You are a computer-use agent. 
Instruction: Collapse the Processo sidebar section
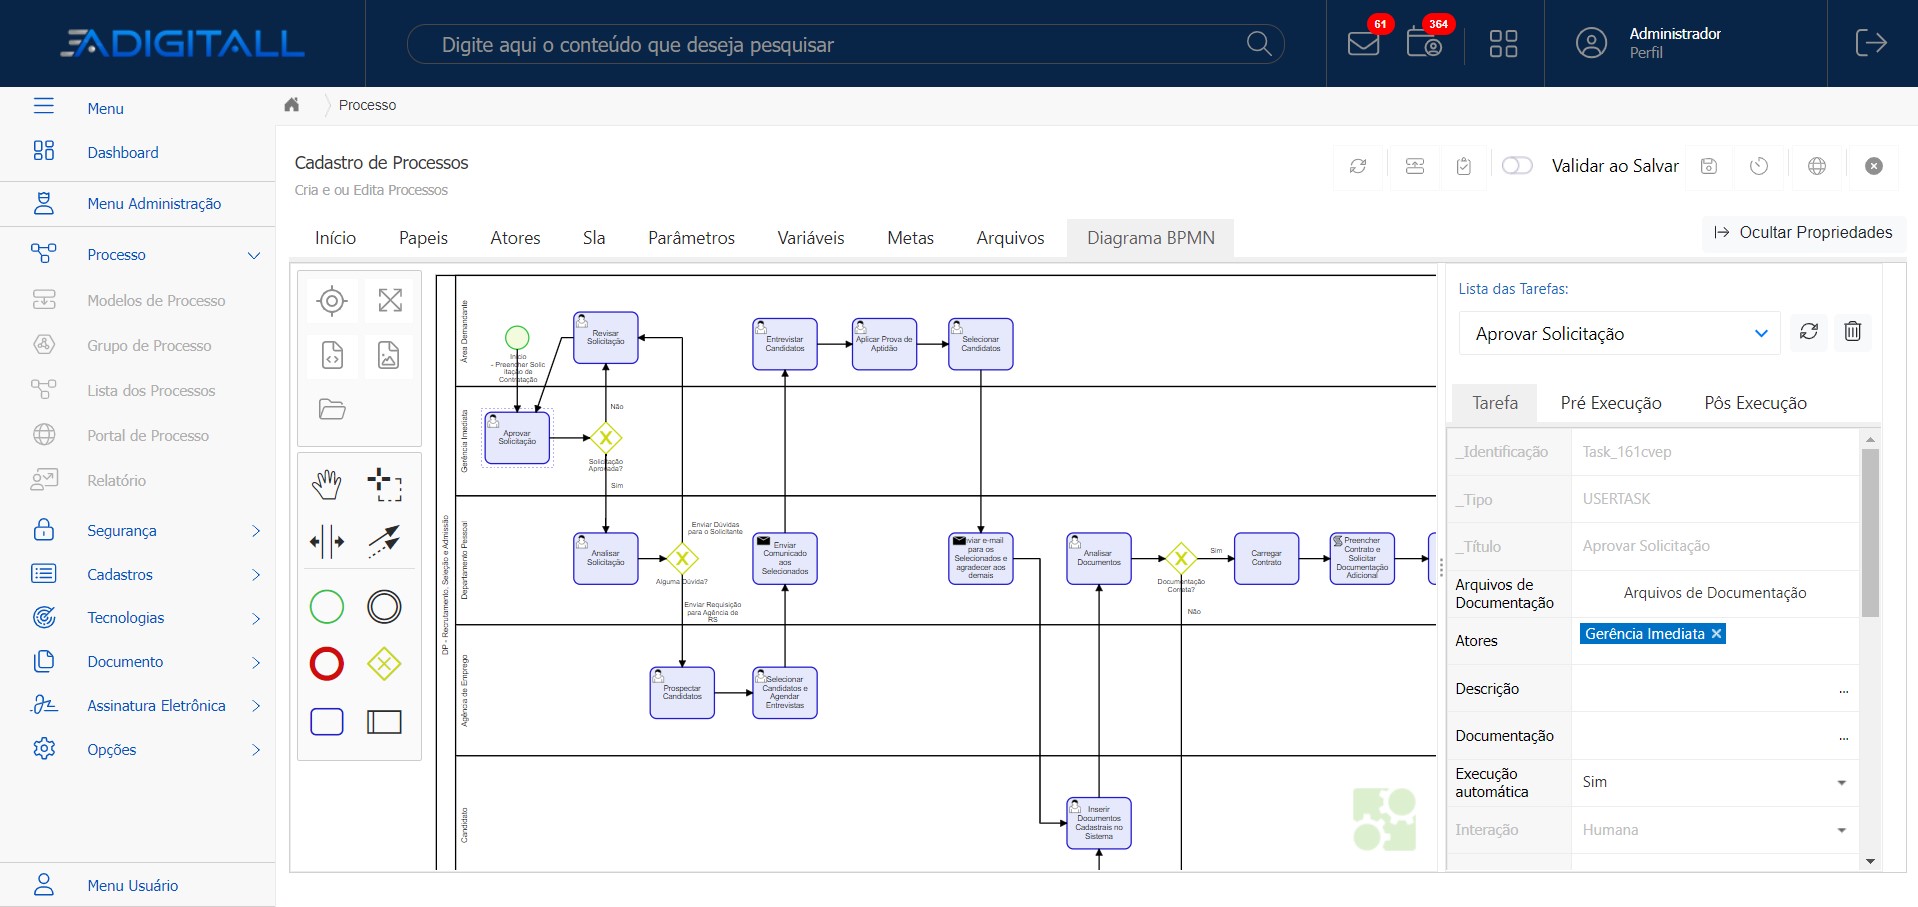coord(254,255)
